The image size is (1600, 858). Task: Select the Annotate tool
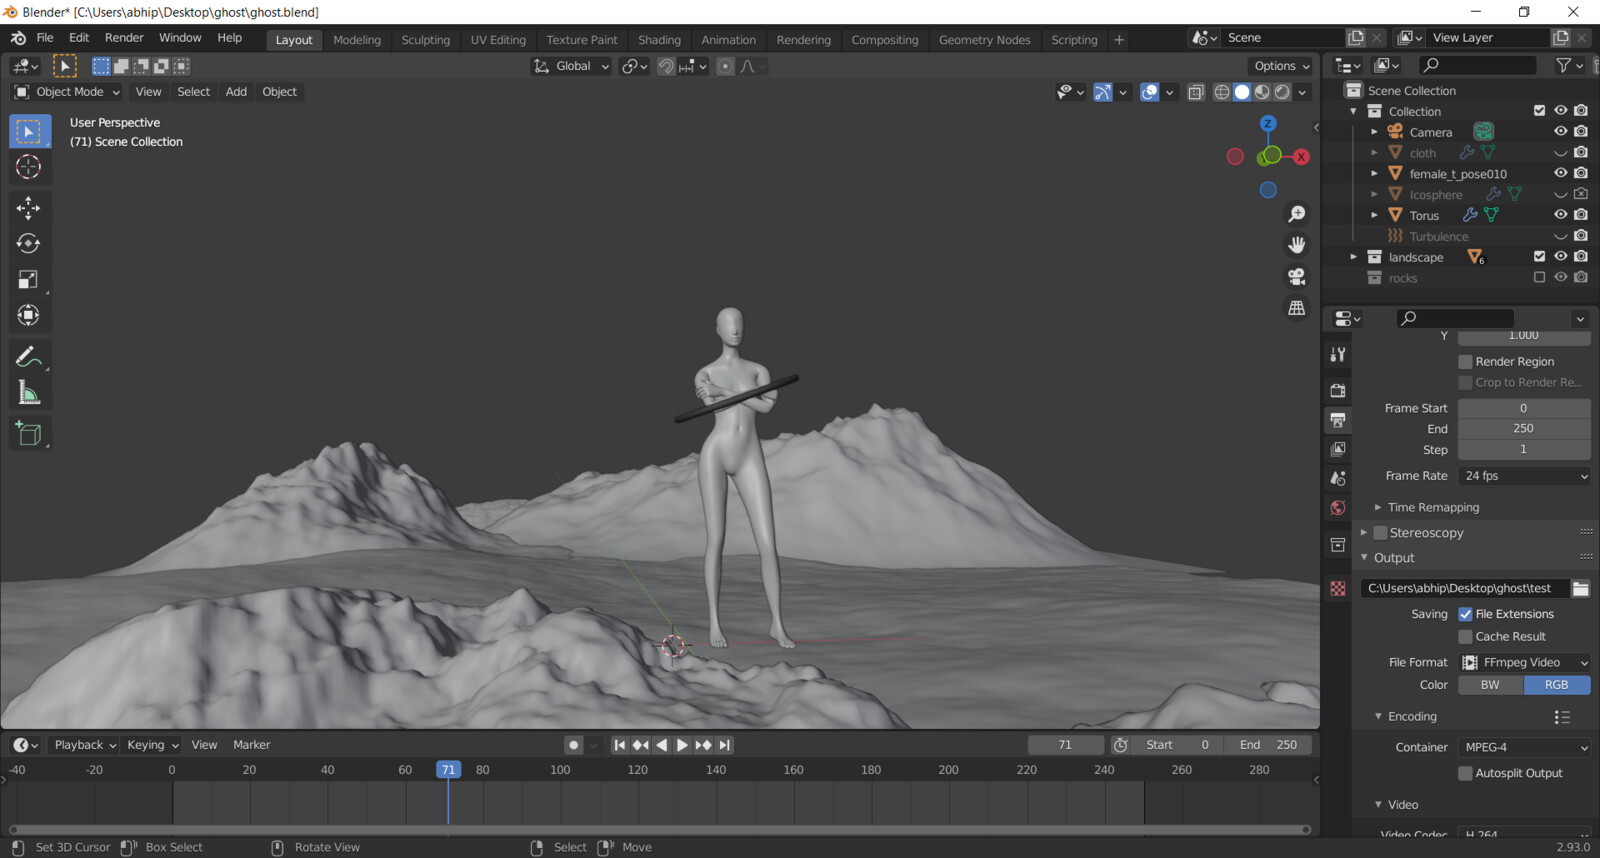29,357
